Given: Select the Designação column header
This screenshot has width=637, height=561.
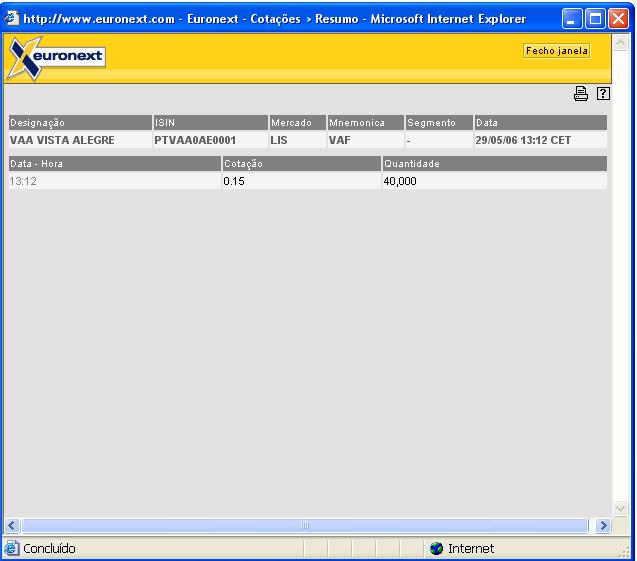Looking at the screenshot, I should tap(79, 123).
